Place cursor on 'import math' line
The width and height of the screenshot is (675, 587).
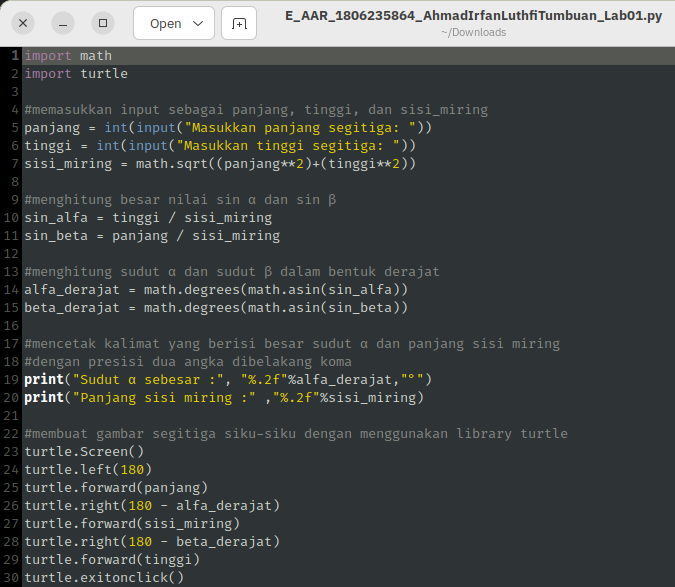point(68,56)
